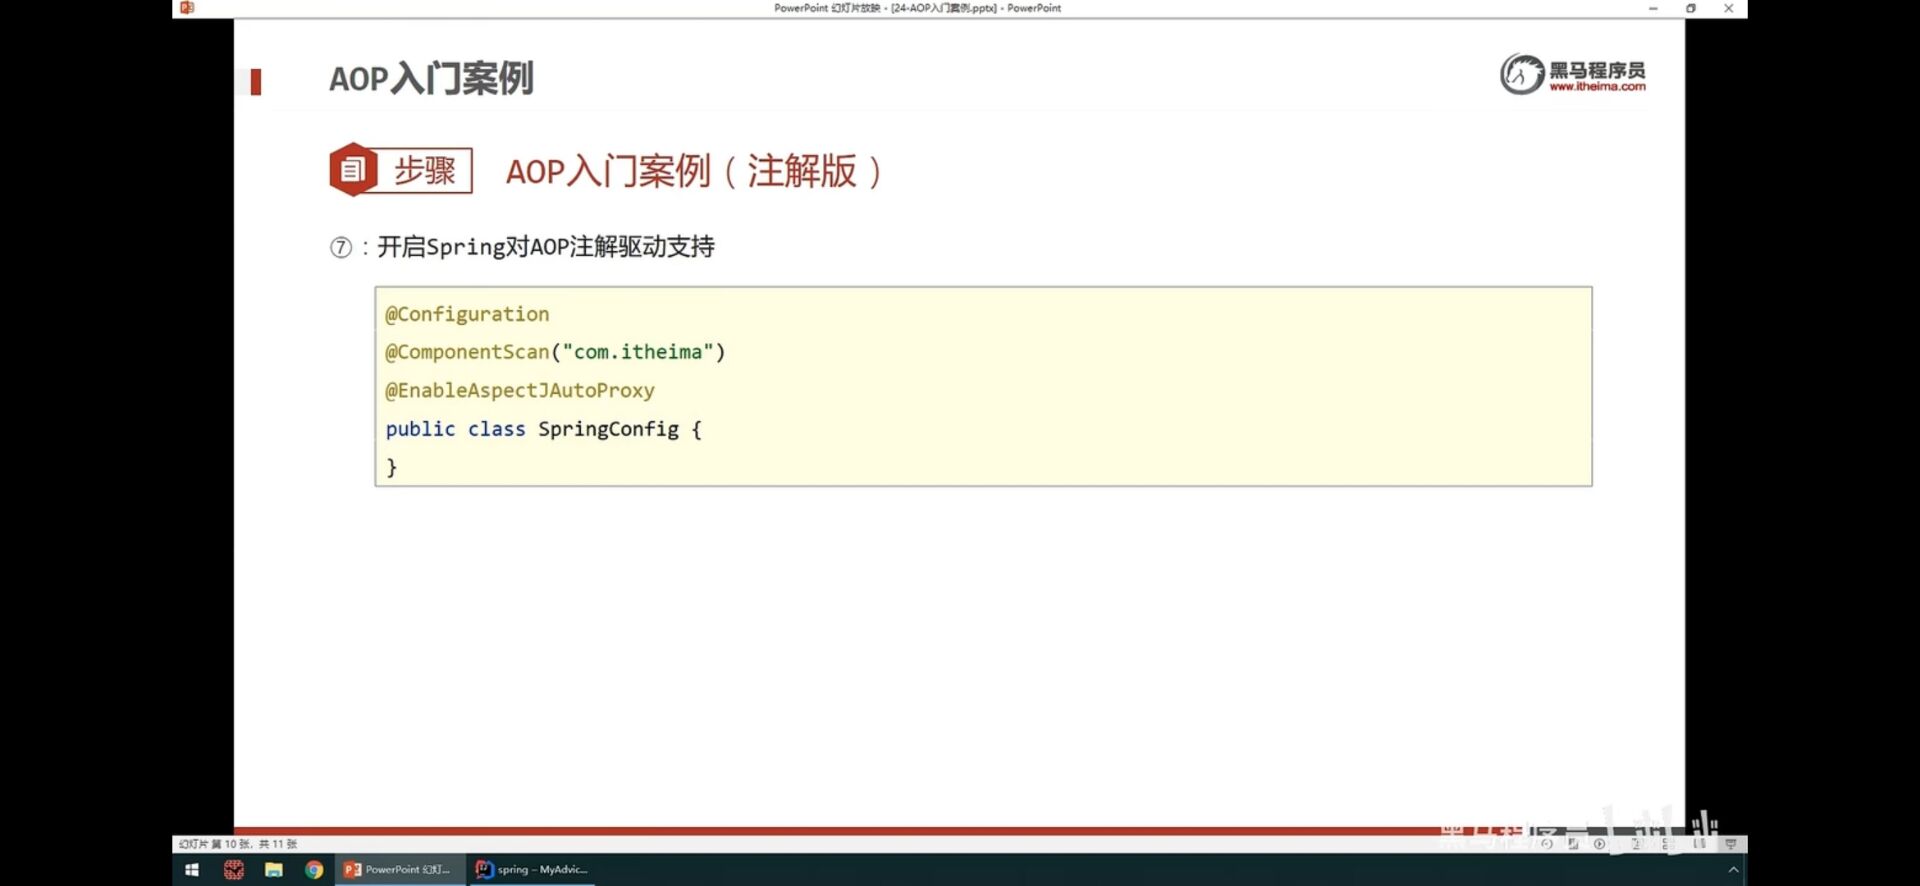Viewport: 1920px width, 886px height.
Task: Click the '@Configuration' annotation line
Action: (467, 314)
